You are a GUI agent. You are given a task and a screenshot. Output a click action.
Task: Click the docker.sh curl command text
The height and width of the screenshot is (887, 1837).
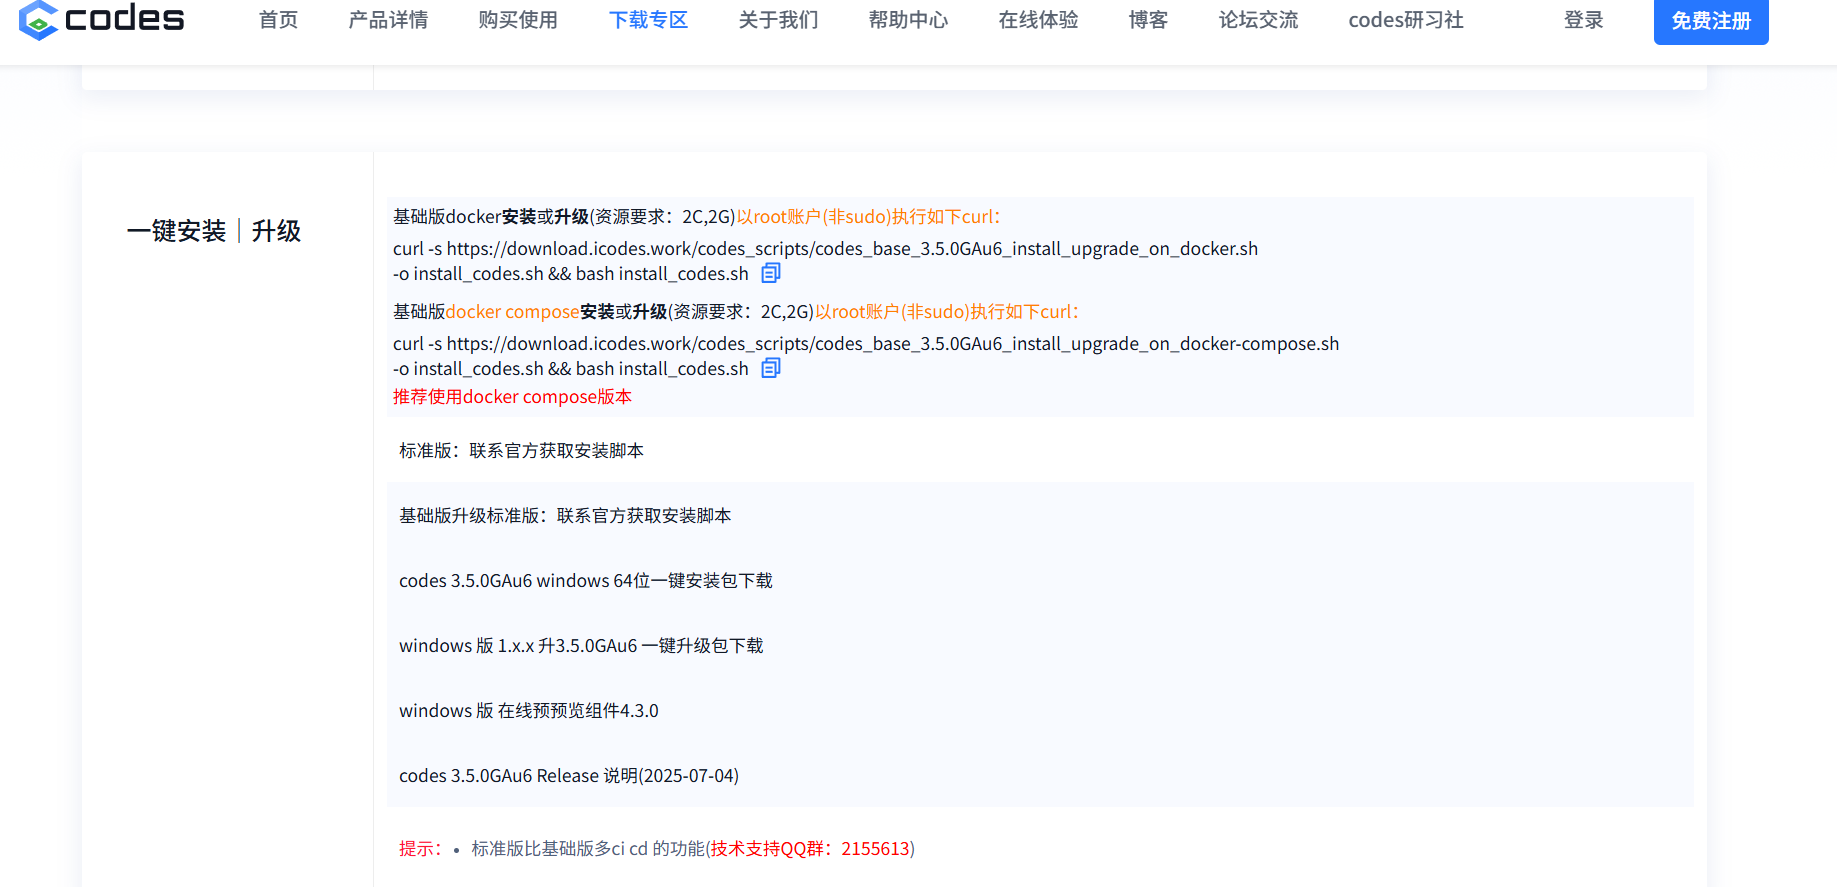pyautogui.click(x=825, y=261)
